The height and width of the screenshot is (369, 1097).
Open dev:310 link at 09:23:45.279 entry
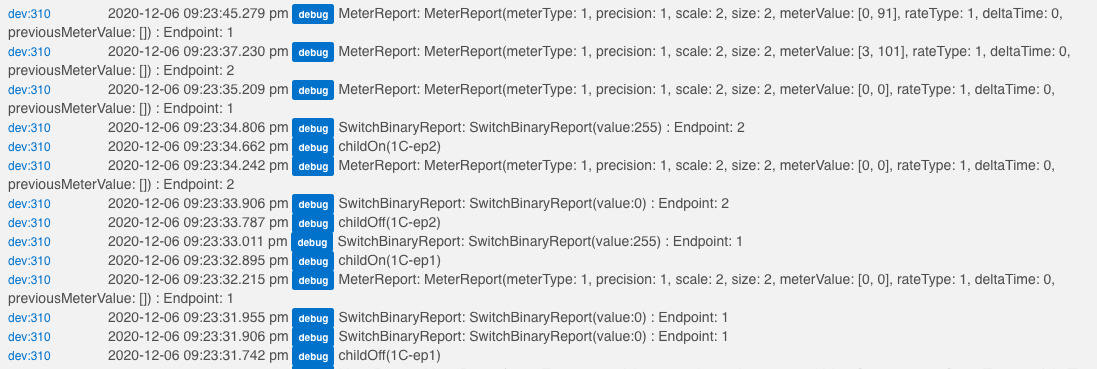click(x=29, y=14)
